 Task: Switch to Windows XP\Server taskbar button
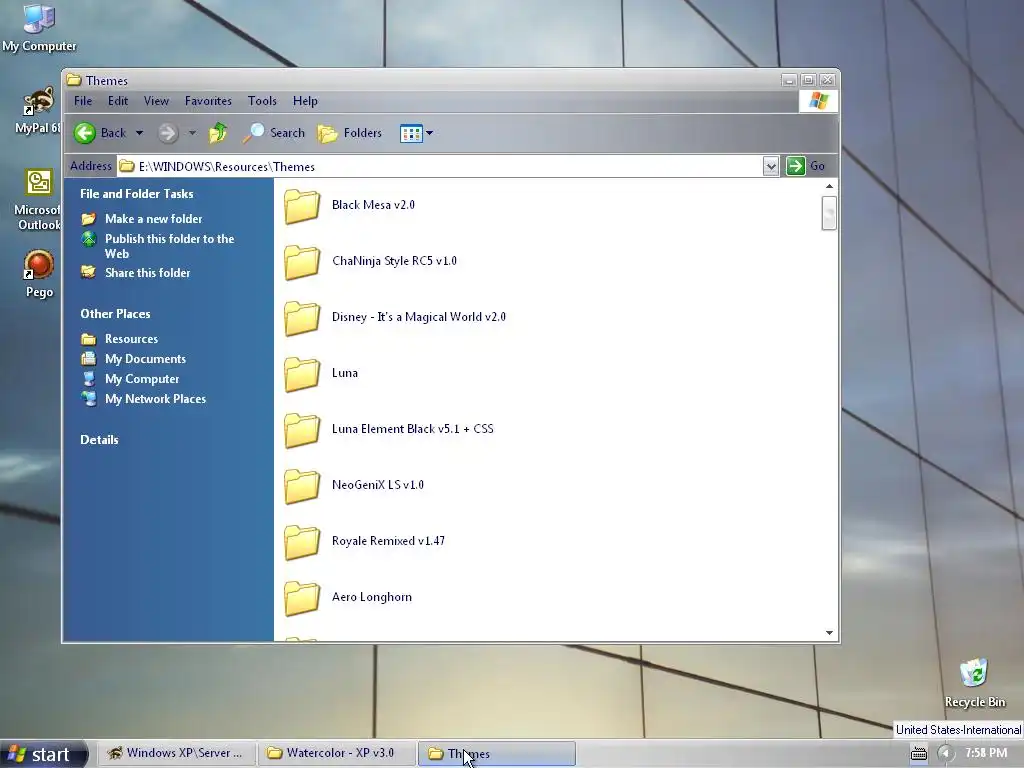point(176,754)
